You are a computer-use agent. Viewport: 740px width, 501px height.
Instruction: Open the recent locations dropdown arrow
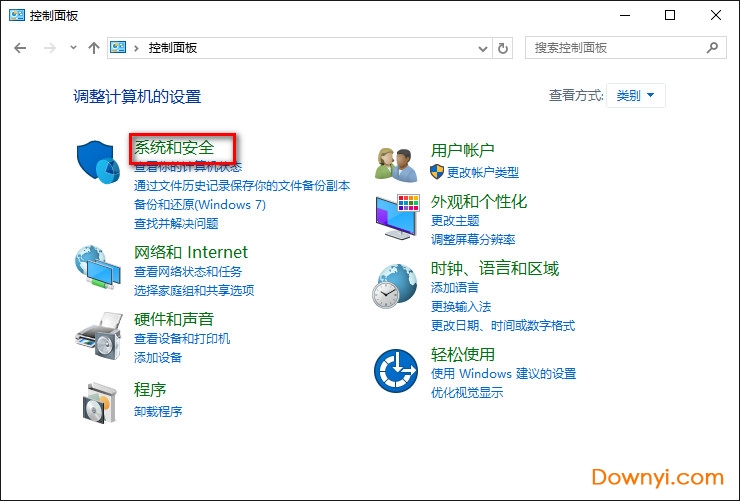click(x=73, y=47)
